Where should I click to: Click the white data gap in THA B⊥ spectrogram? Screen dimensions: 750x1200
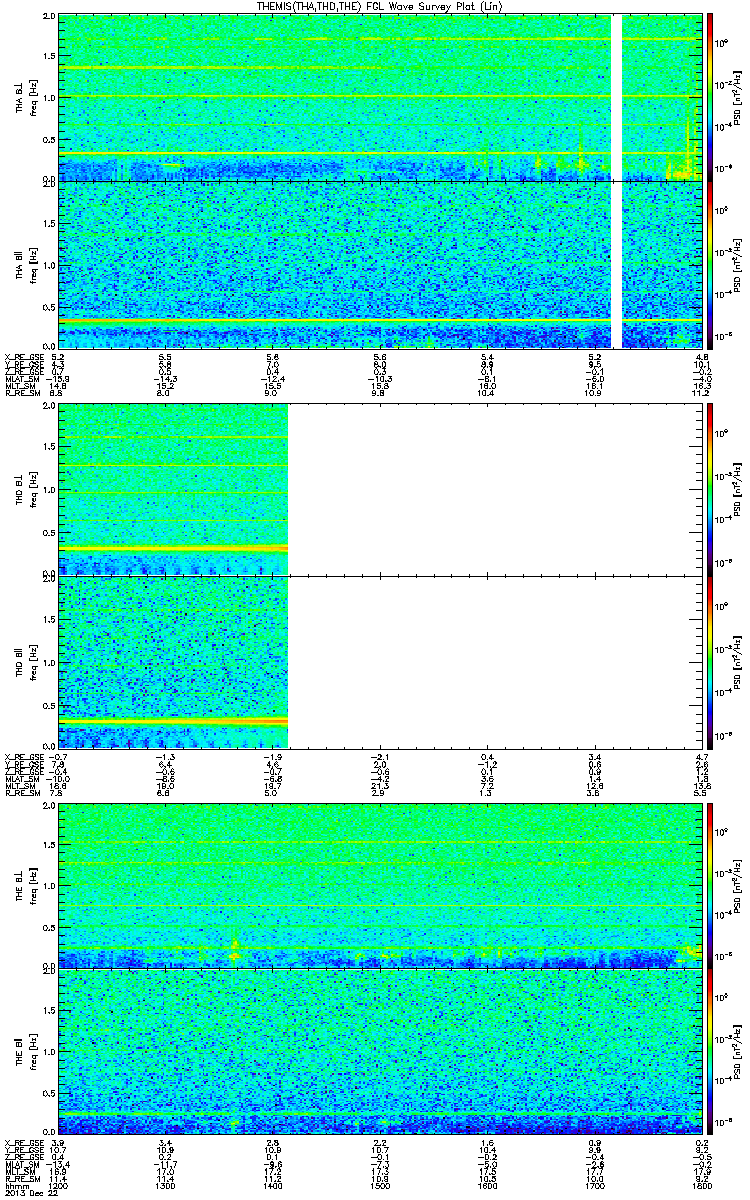click(617, 97)
